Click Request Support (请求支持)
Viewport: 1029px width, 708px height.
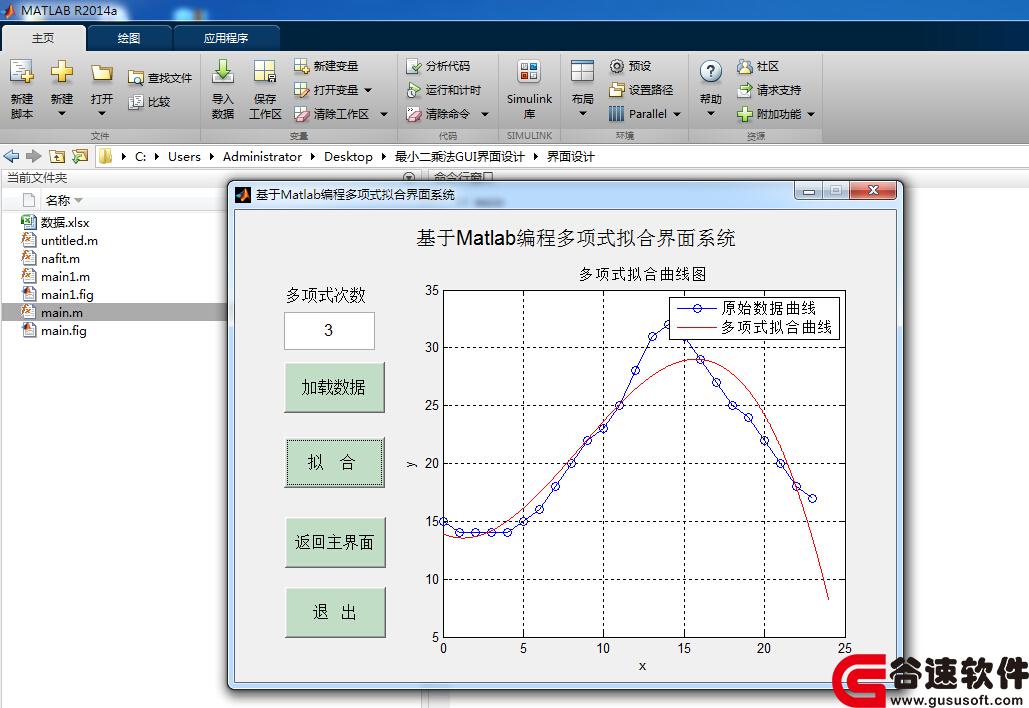[x=769, y=90]
